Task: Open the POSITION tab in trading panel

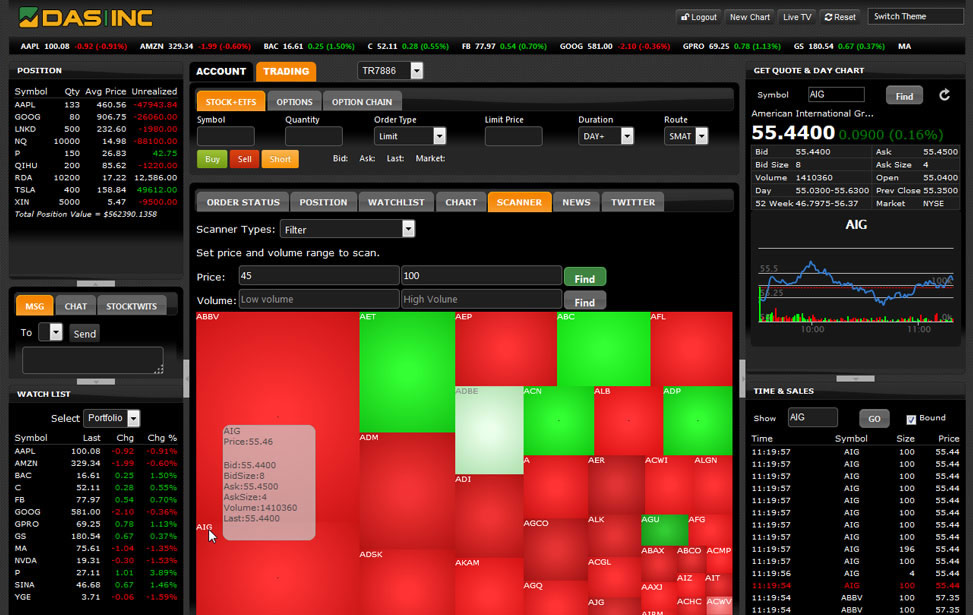Action: point(323,202)
